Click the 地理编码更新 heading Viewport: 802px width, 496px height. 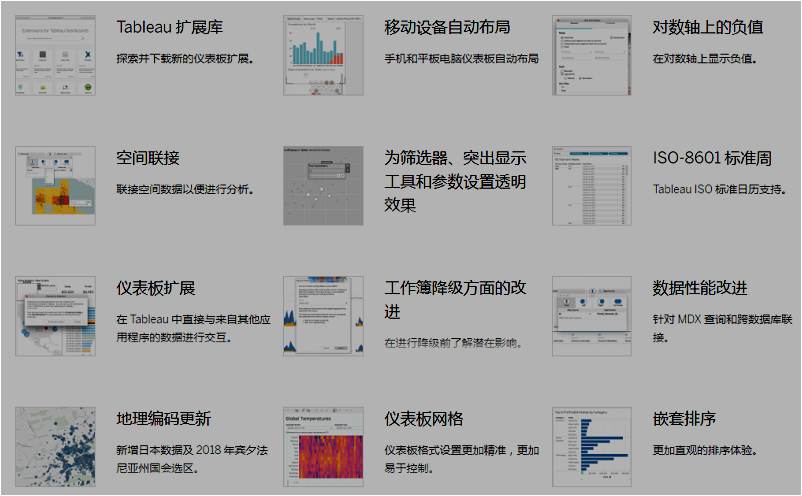click(x=164, y=419)
